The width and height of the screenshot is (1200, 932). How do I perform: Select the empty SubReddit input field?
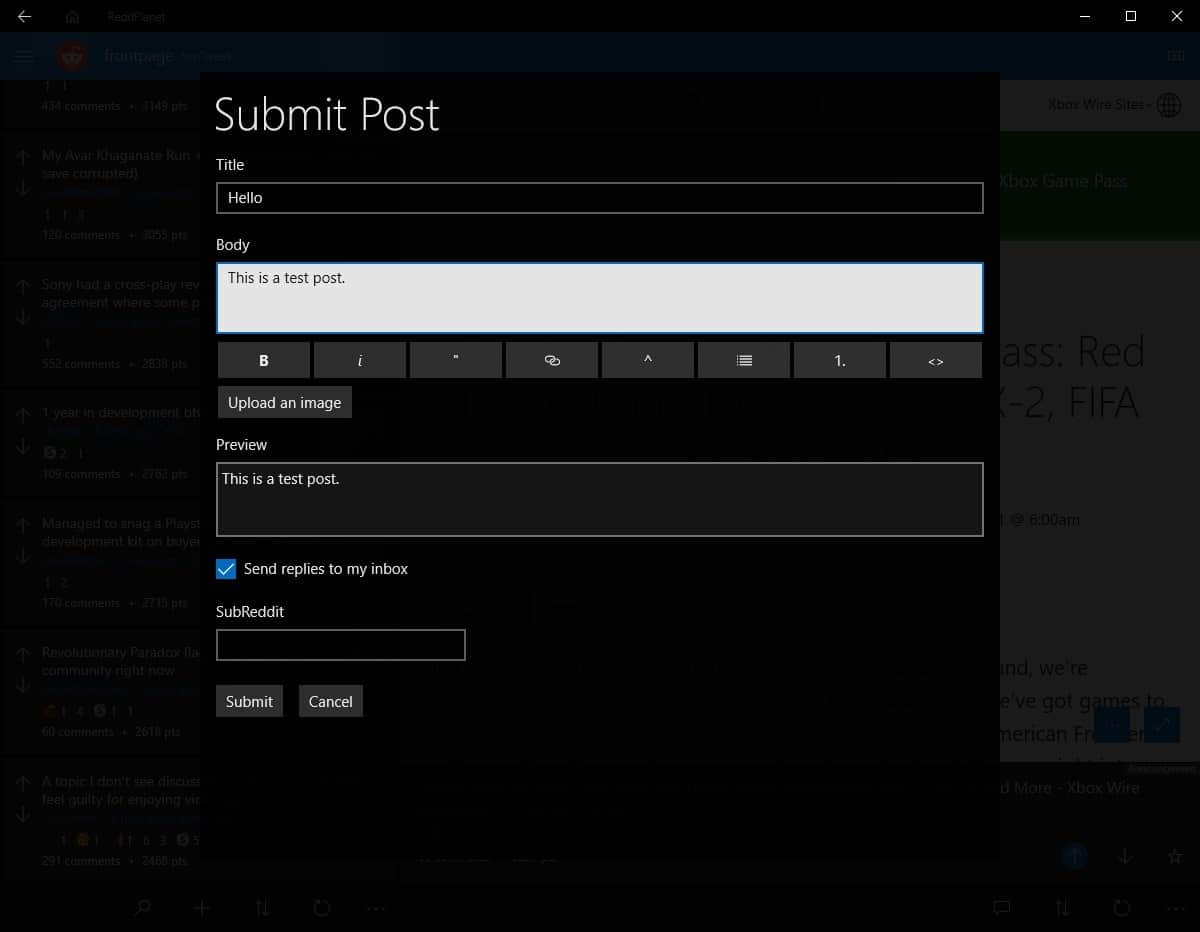coord(340,645)
